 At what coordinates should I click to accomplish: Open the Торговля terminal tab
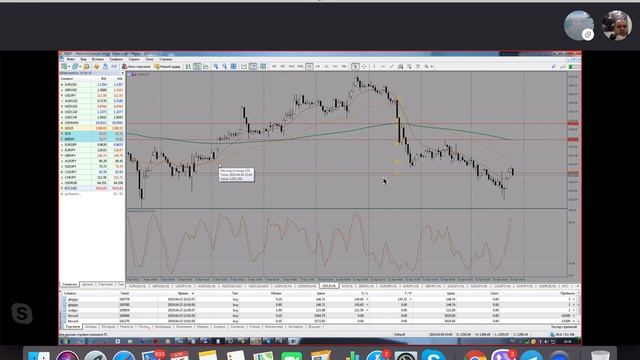tap(73, 327)
